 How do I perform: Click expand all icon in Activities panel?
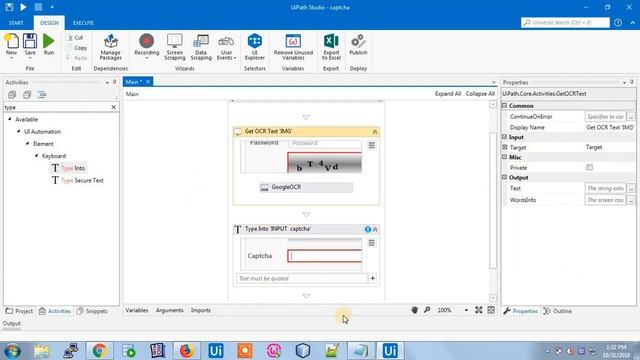click(x=12, y=95)
